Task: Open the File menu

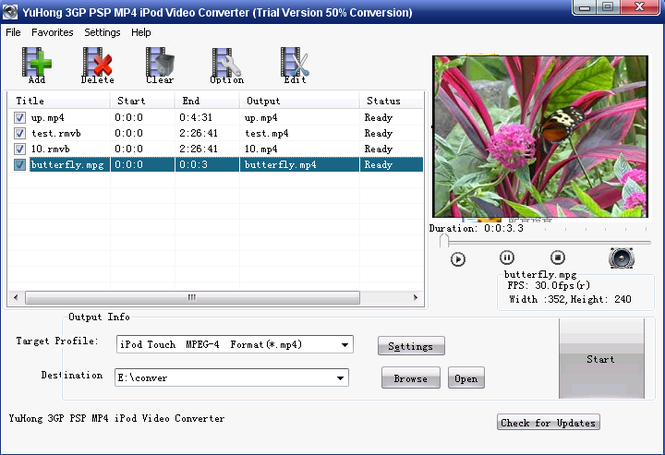Action: point(13,33)
